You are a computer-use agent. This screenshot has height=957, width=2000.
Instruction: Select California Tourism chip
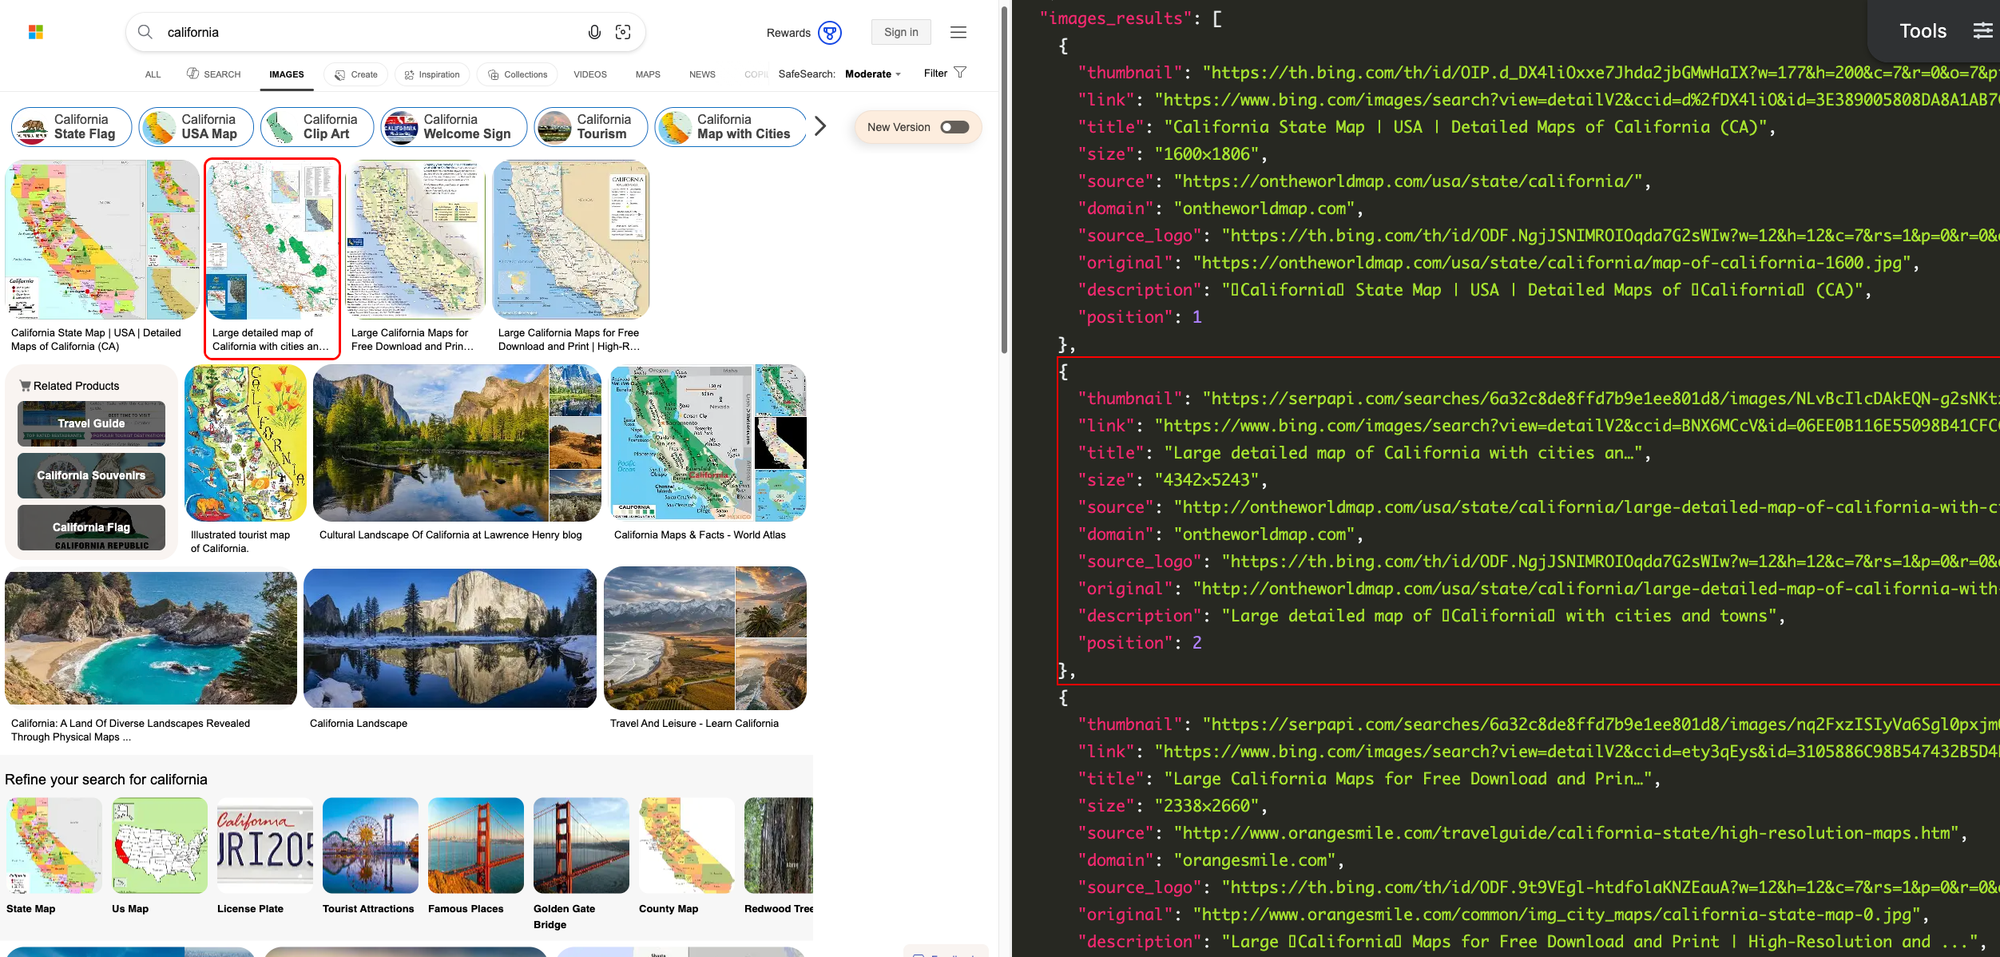click(591, 127)
